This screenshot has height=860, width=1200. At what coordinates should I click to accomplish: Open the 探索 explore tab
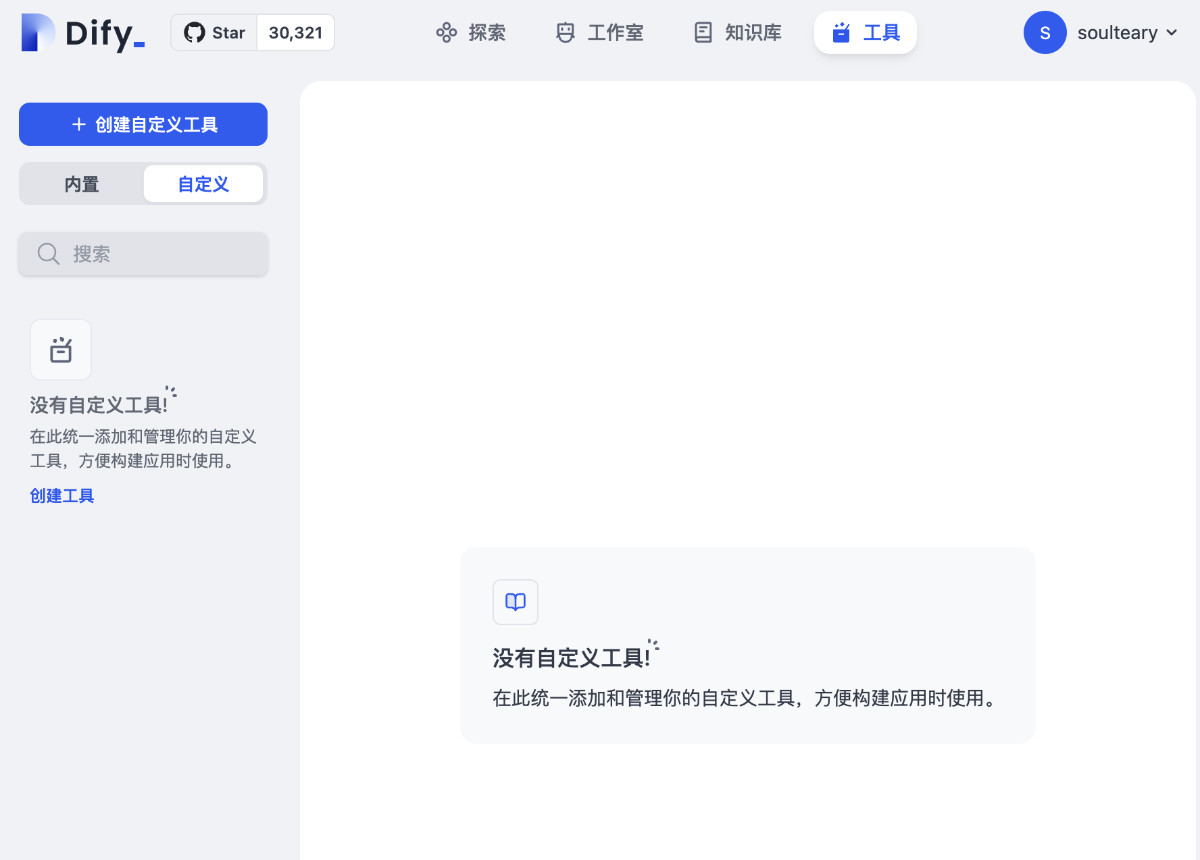point(487,33)
